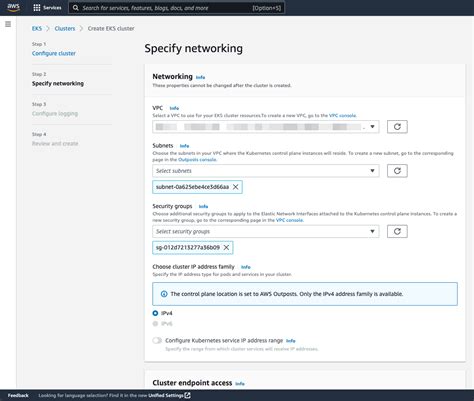Open the Outposts console link
Screen dimensions: 474x401
click(197, 160)
